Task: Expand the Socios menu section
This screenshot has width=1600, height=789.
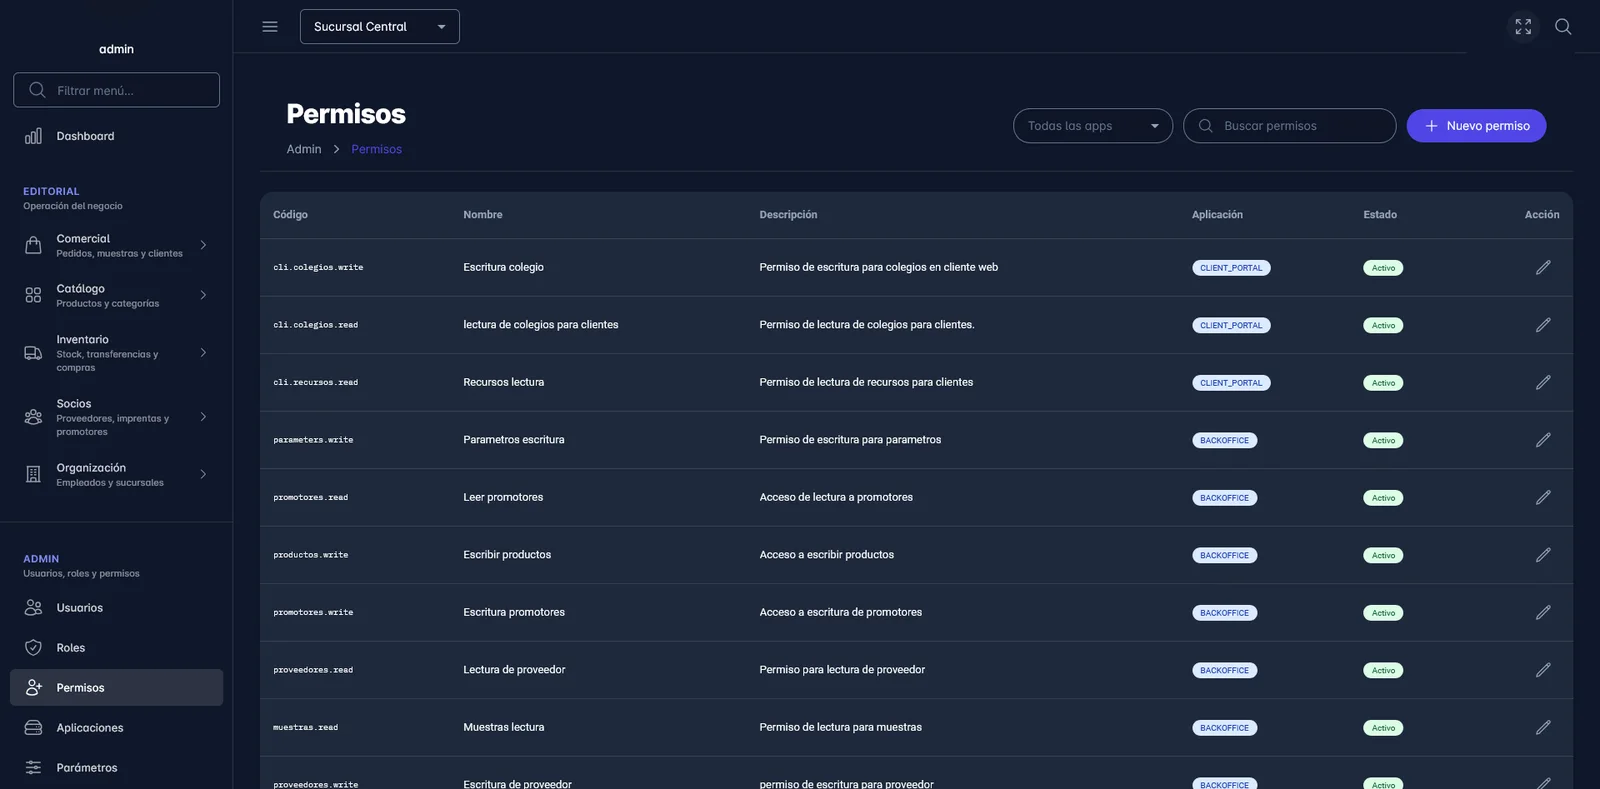Action: tap(116, 417)
